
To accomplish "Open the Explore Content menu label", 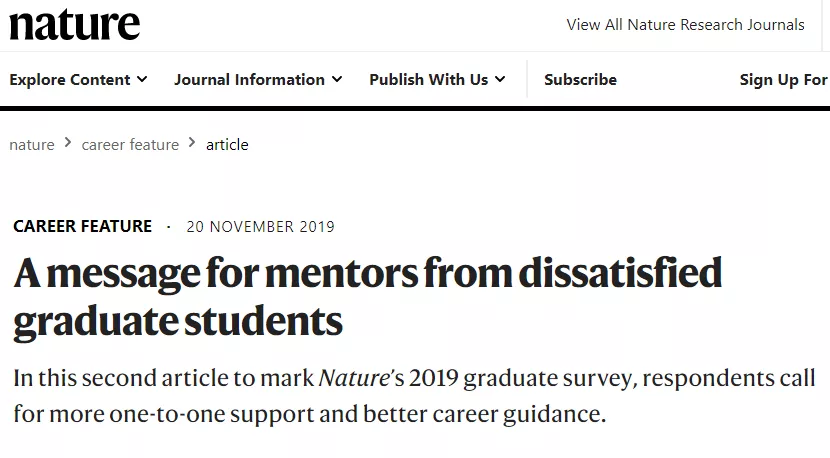I will pyautogui.click(x=70, y=79).
